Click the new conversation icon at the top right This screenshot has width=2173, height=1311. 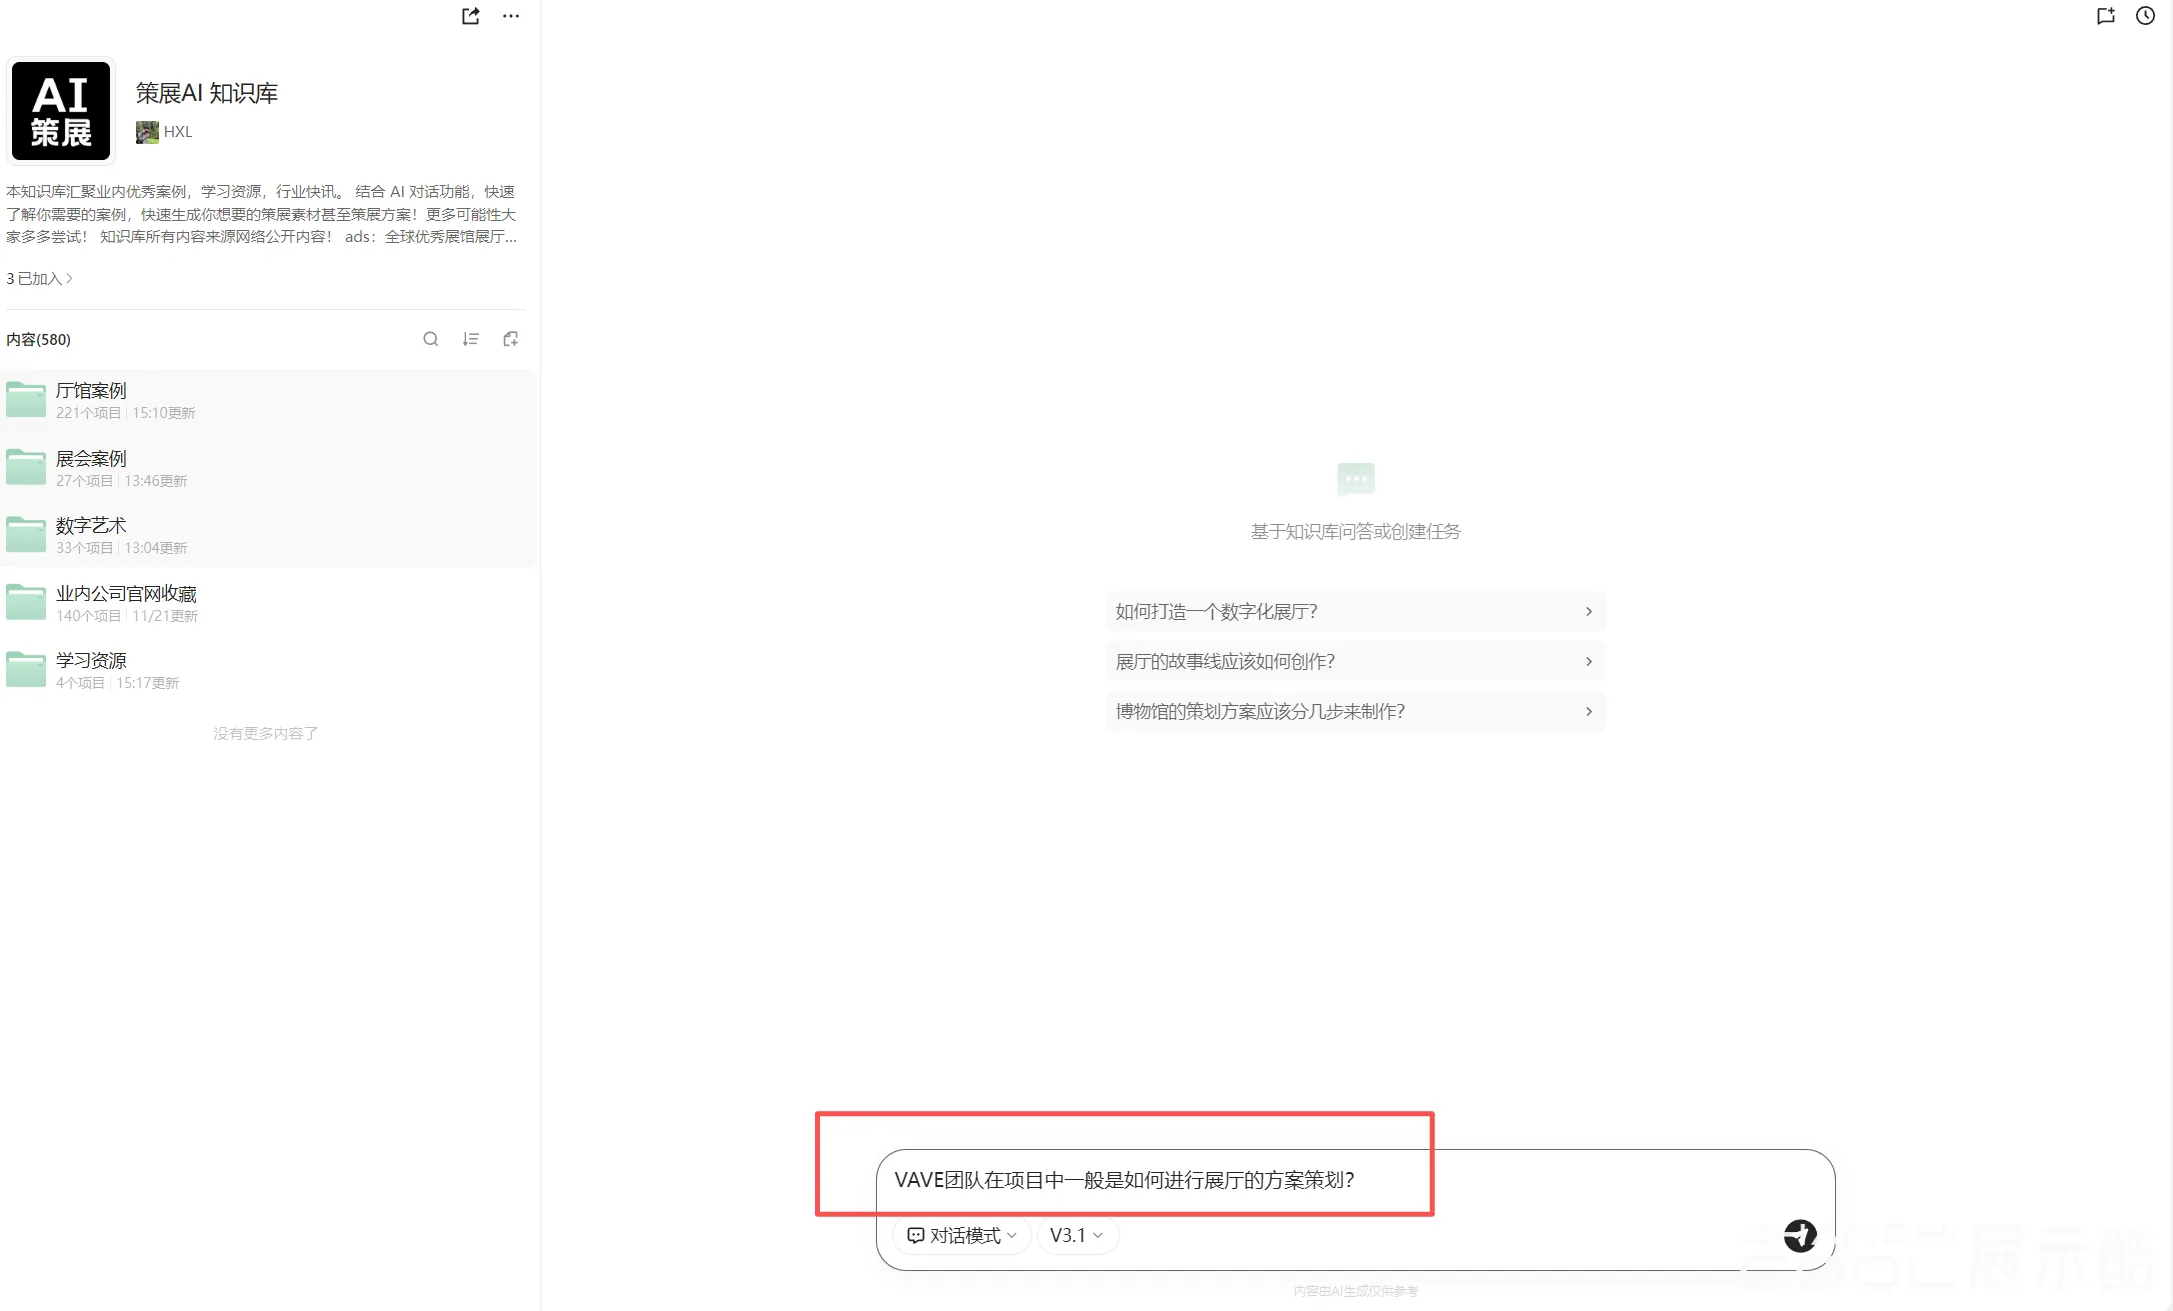[x=2105, y=16]
